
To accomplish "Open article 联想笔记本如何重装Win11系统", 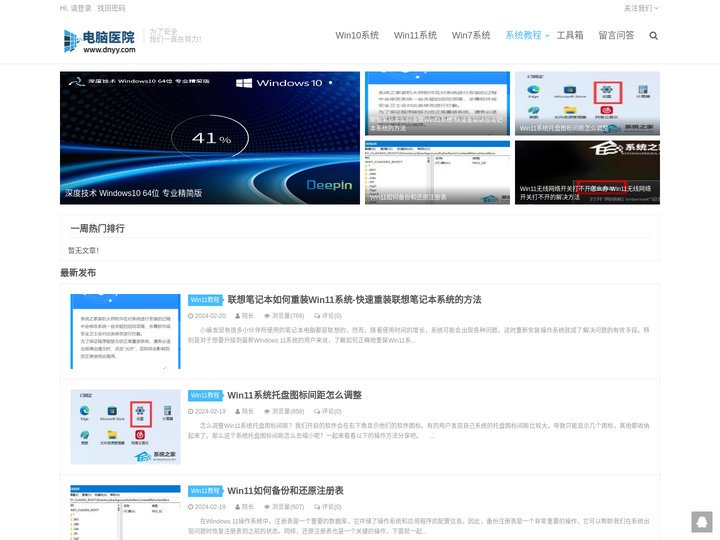I will (354, 299).
